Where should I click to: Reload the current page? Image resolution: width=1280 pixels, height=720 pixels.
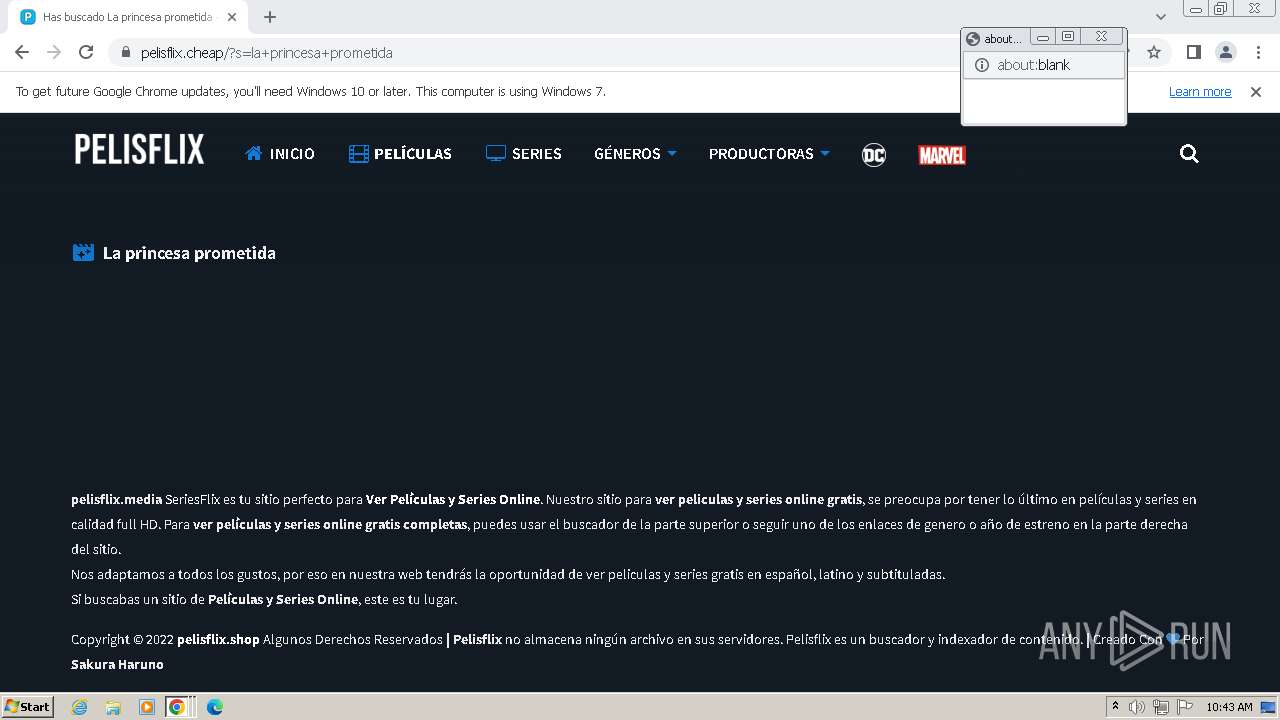tap(86, 52)
